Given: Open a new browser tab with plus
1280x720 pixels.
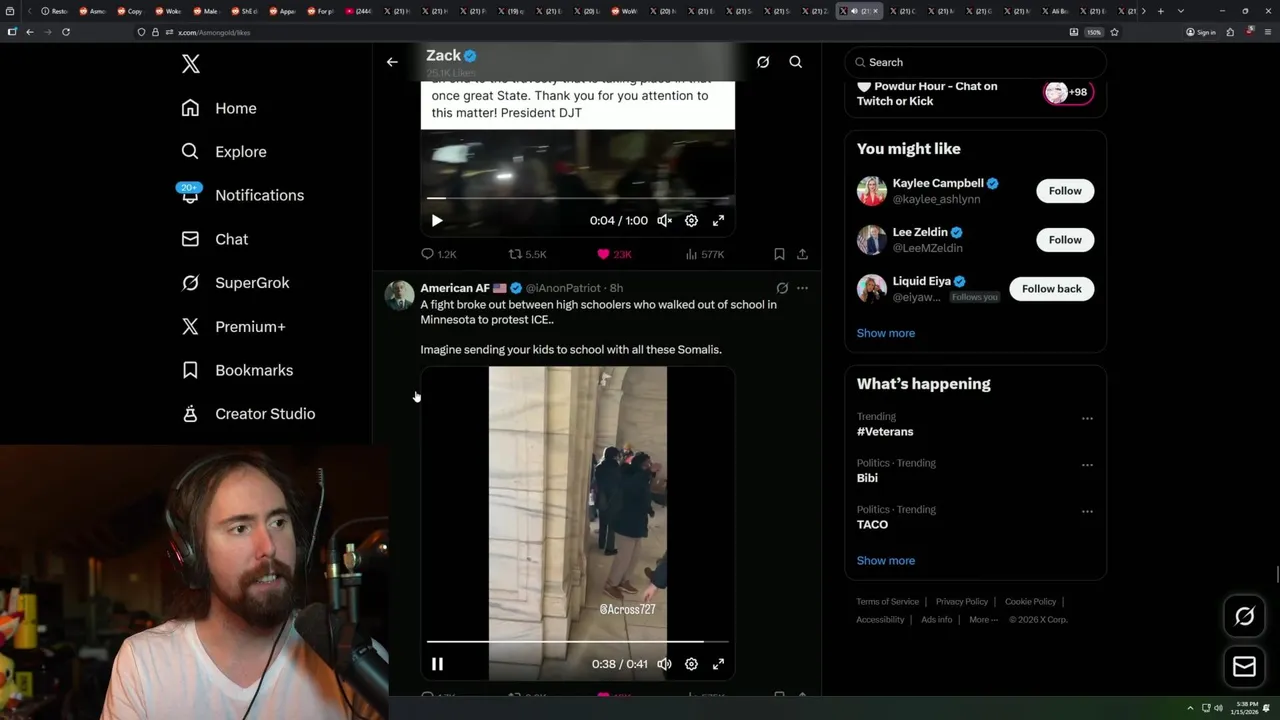Looking at the screenshot, I should 1160,11.
